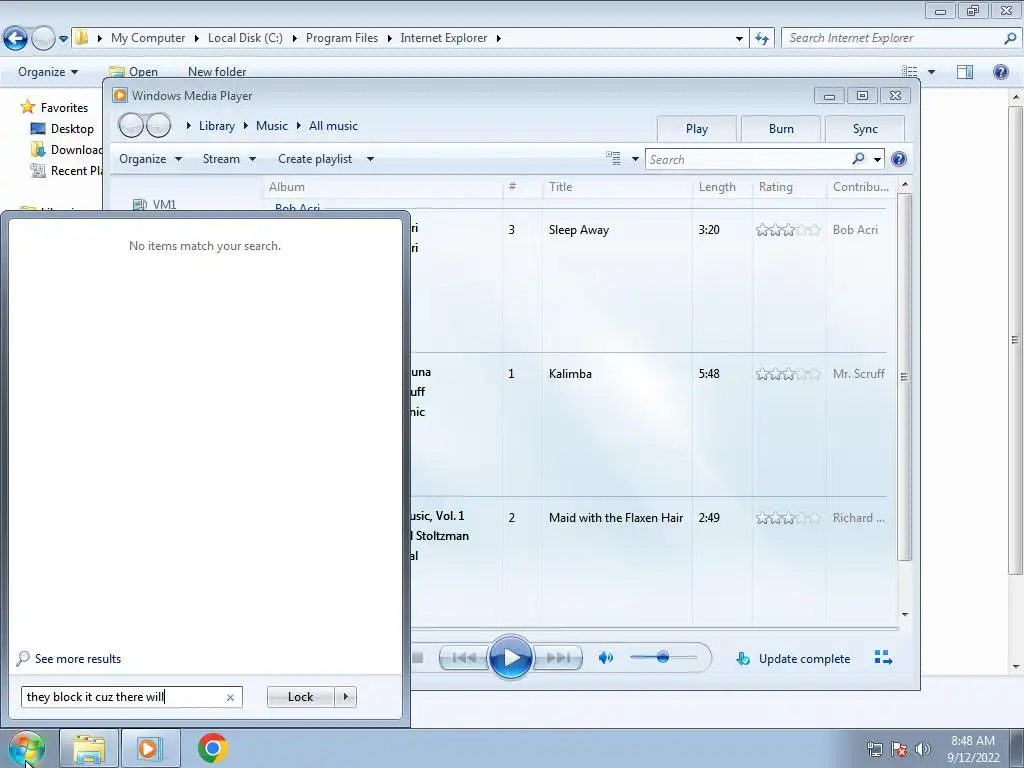Viewport: 1024px width, 768px height.
Task: Launch Google Chrome from taskbar
Action: (x=212, y=748)
